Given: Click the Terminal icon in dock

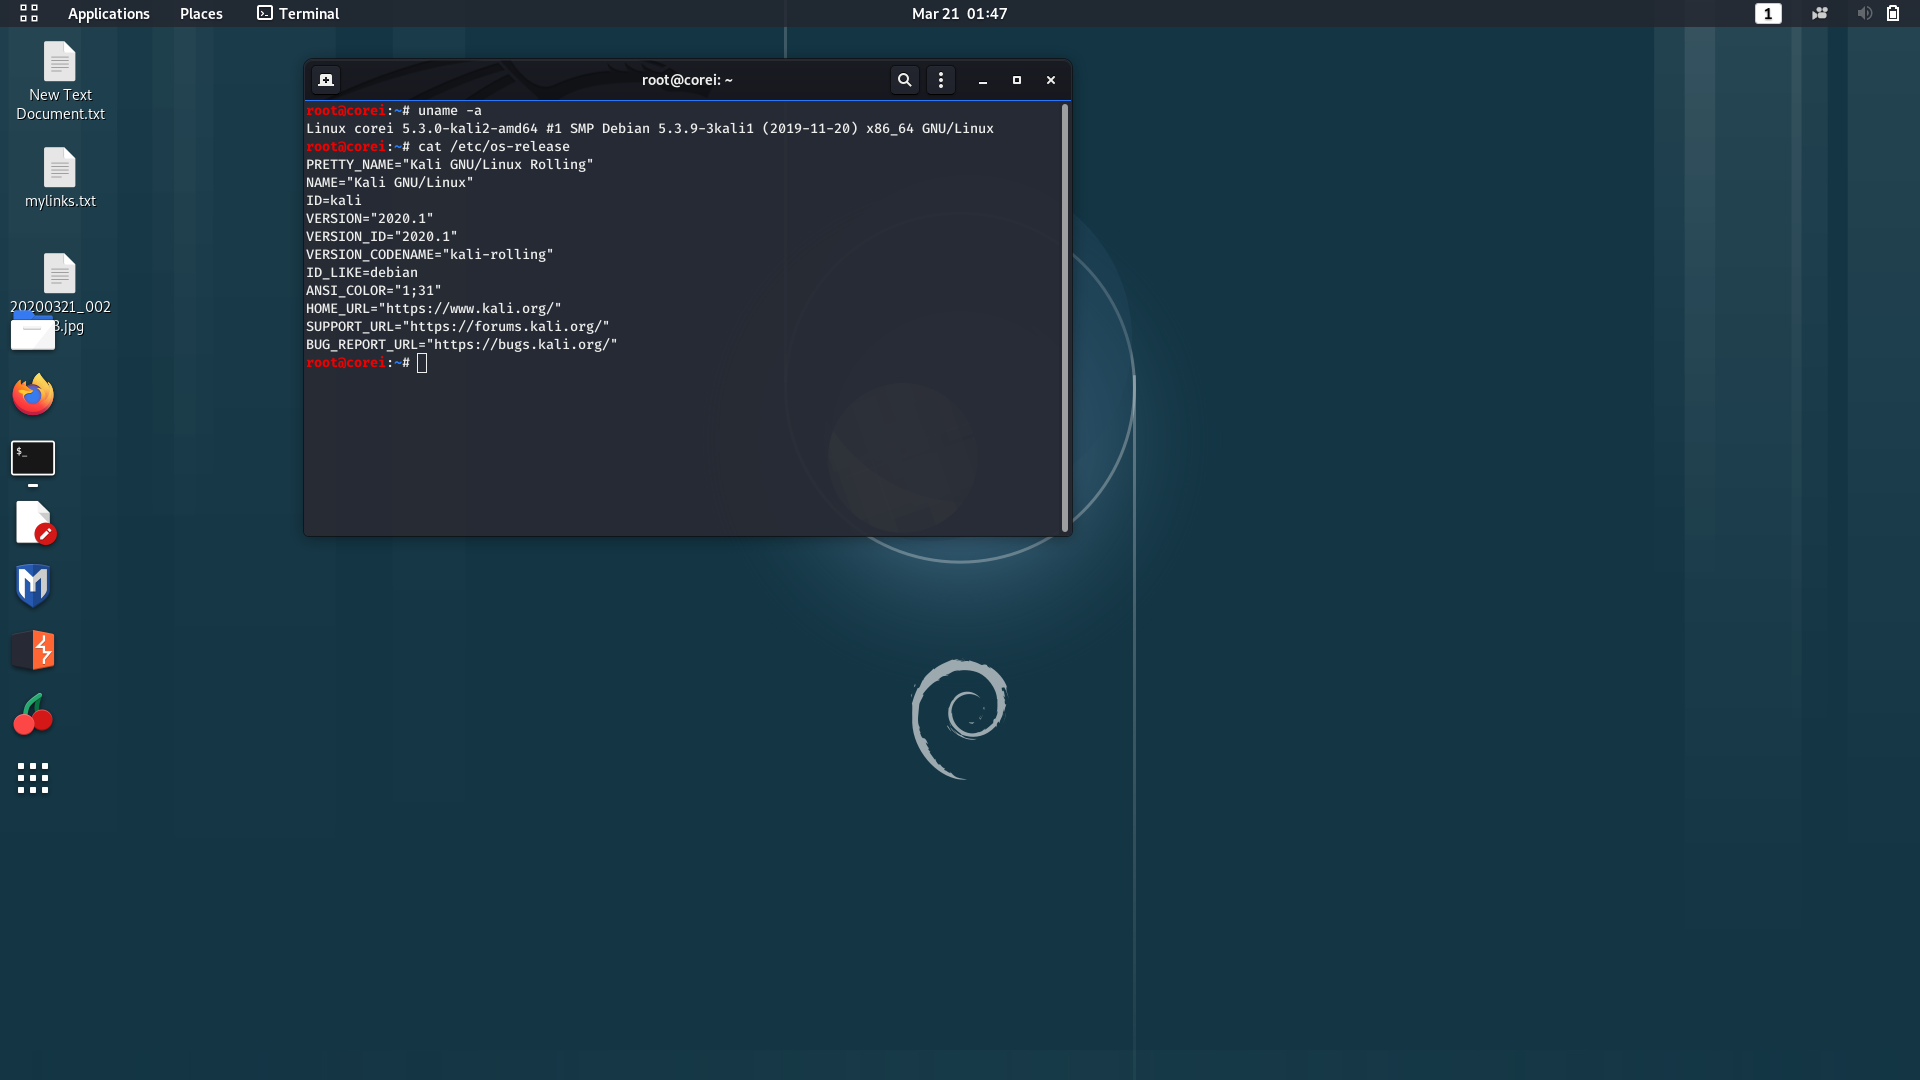Looking at the screenshot, I should coord(33,458).
